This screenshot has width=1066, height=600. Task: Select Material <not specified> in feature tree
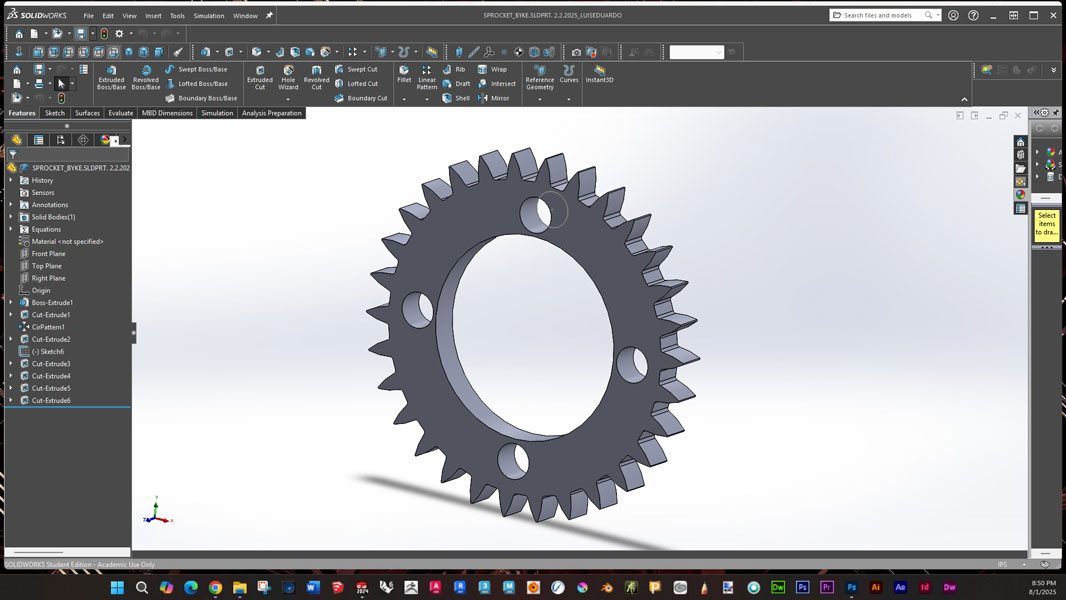coord(66,241)
